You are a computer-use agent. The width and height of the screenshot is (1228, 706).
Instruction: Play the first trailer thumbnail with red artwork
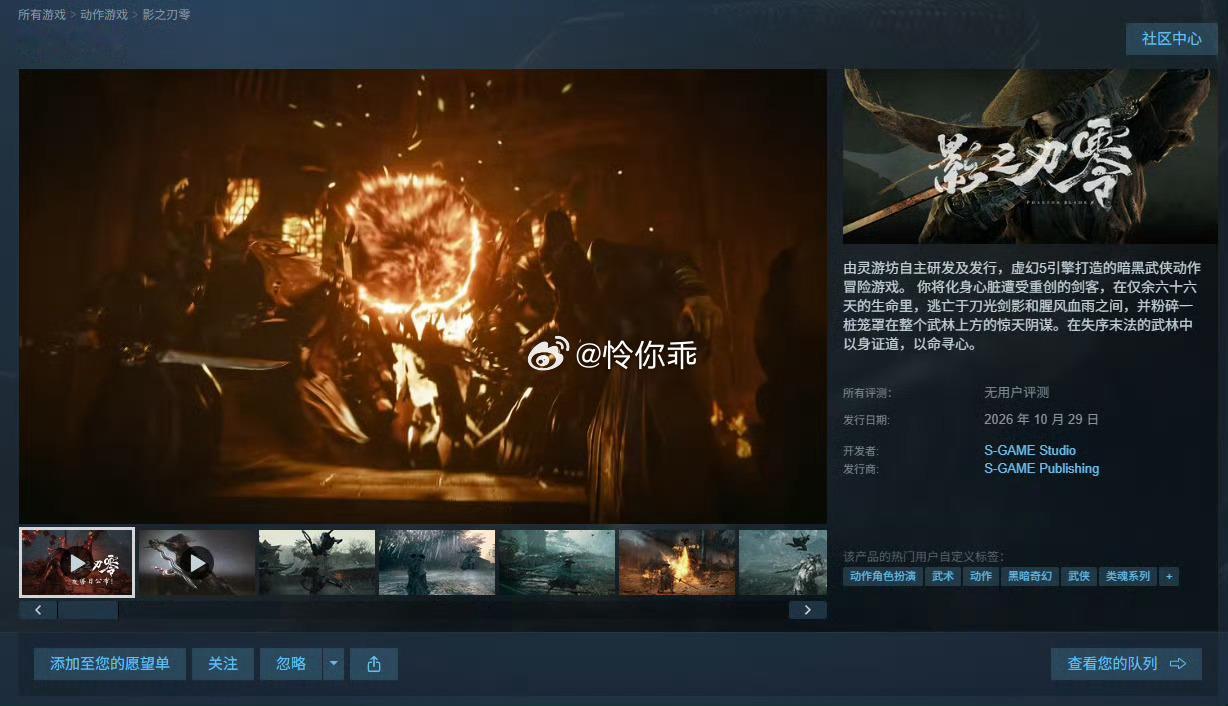[77, 563]
